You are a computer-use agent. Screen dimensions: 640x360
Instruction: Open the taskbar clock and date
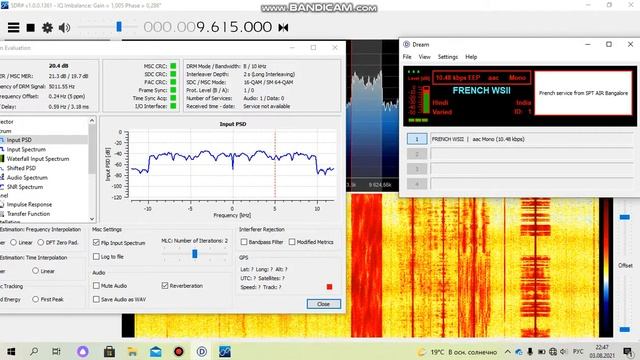click(x=602, y=352)
